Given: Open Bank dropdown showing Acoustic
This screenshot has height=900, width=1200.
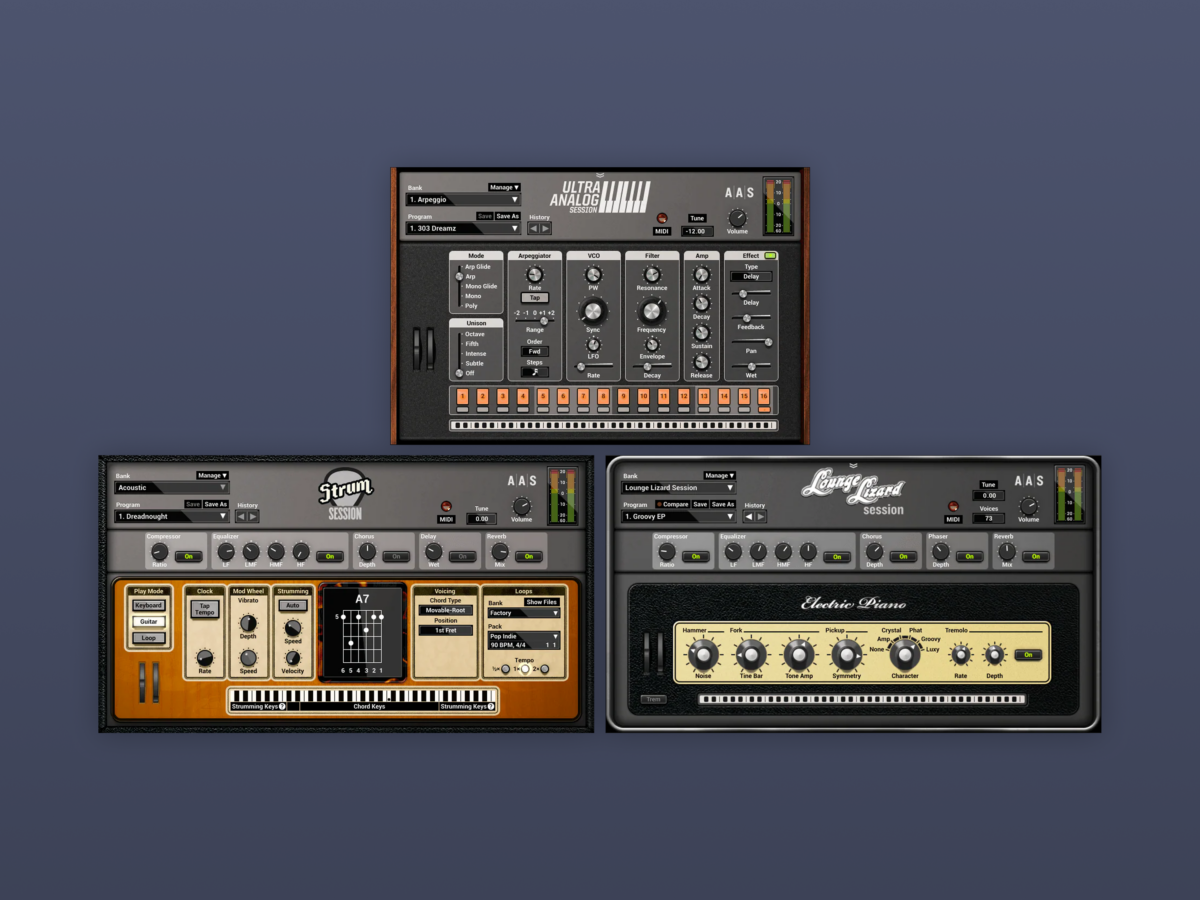Looking at the screenshot, I should [x=172, y=488].
